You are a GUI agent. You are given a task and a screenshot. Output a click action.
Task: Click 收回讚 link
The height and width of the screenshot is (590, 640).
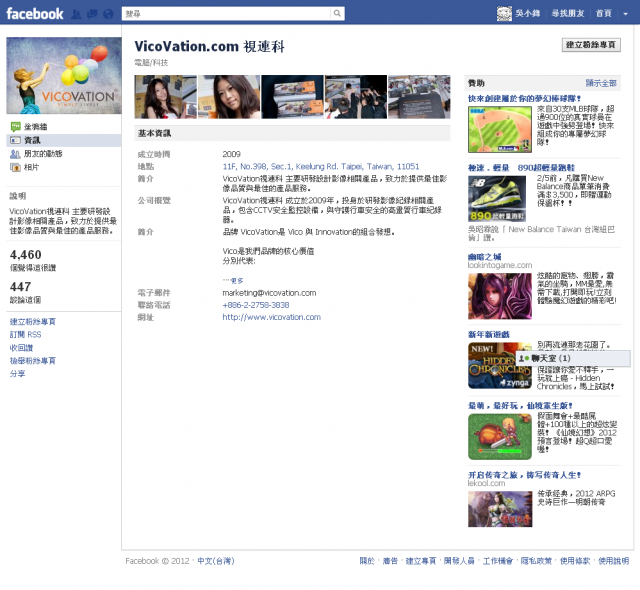[21, 348]
